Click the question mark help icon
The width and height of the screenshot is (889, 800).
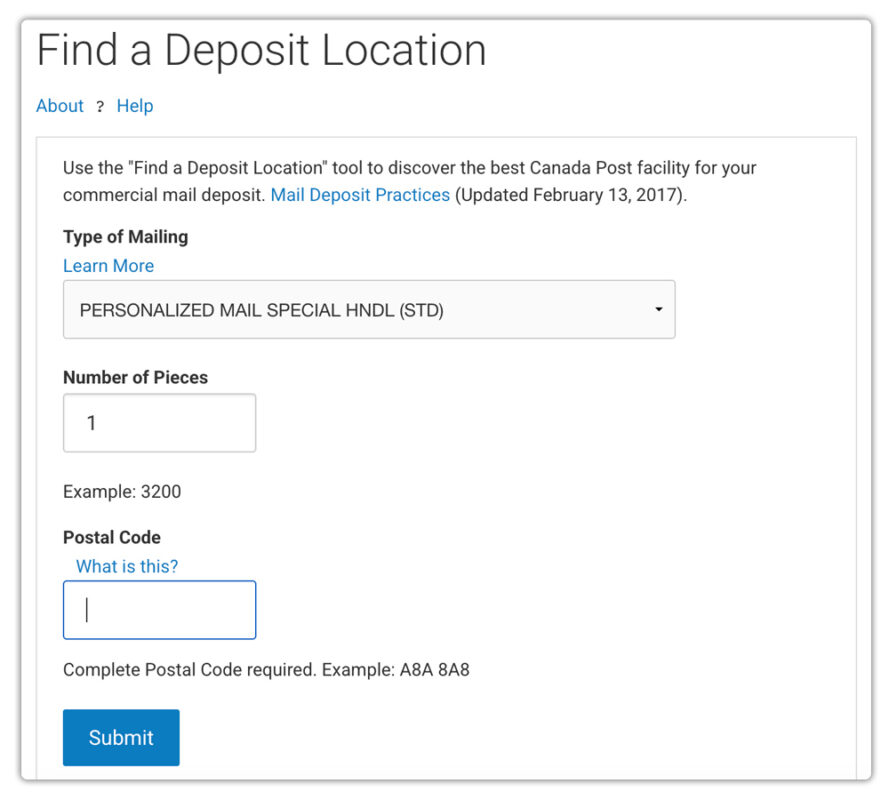[100, 106]
